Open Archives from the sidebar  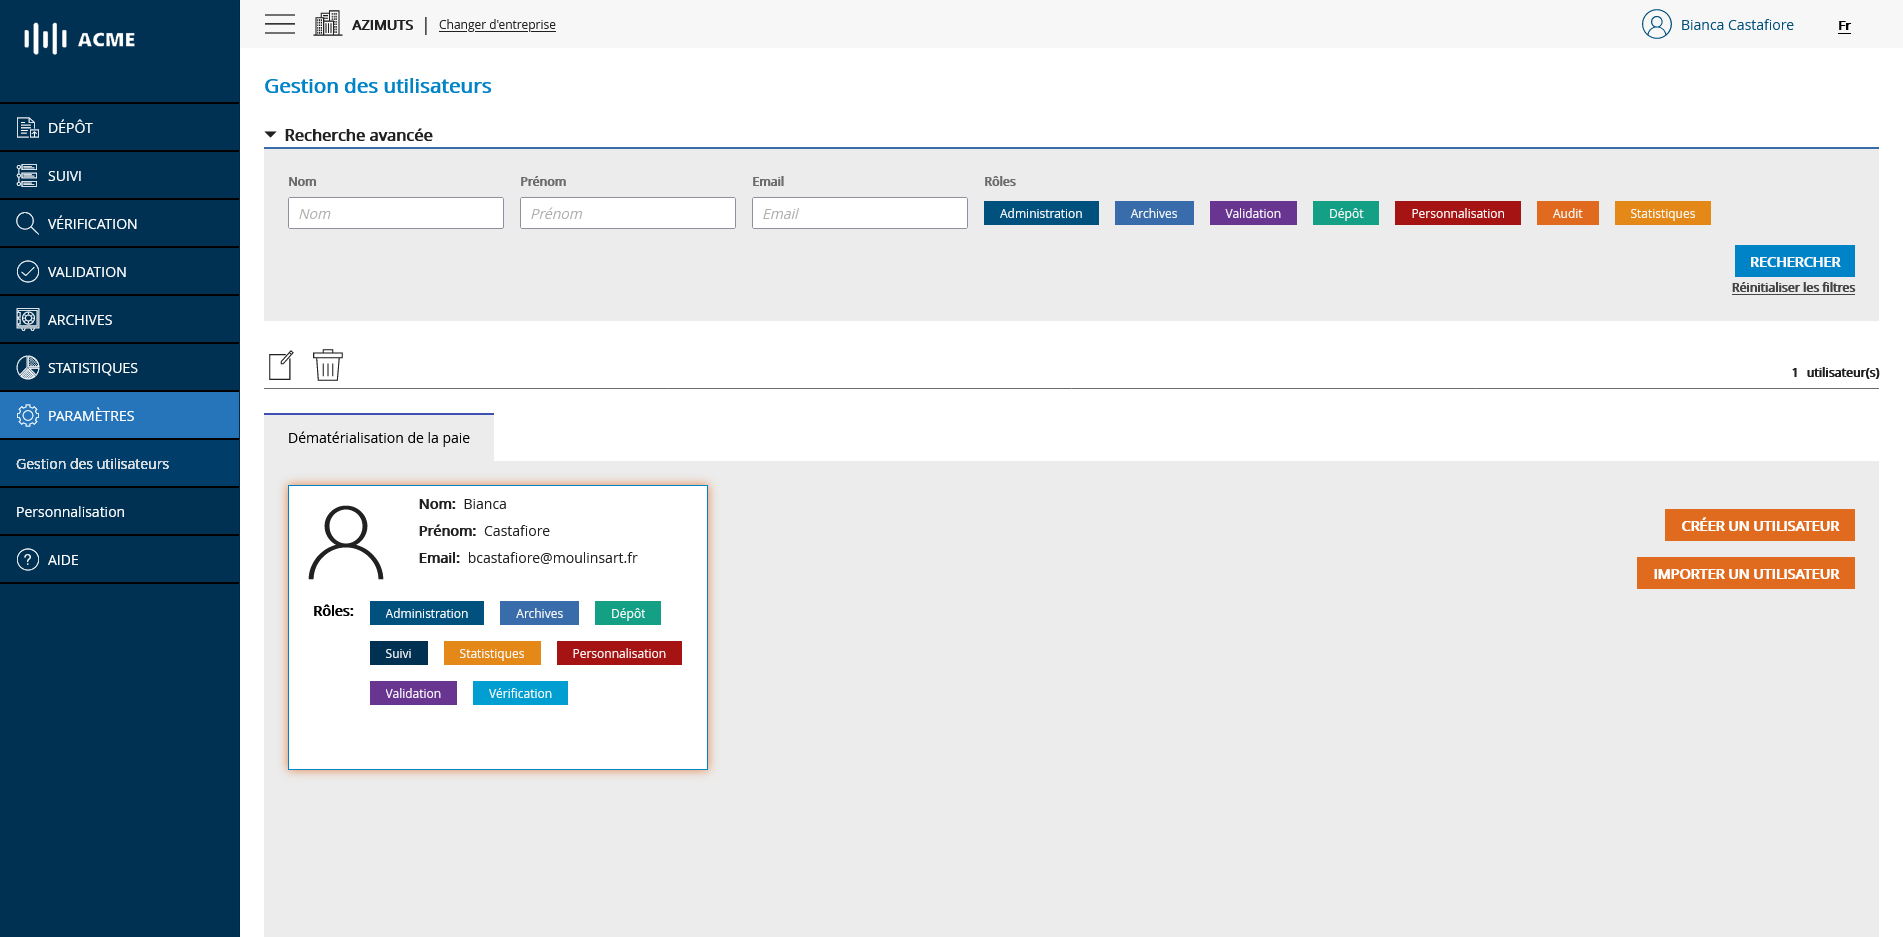(x=27, y=319)
